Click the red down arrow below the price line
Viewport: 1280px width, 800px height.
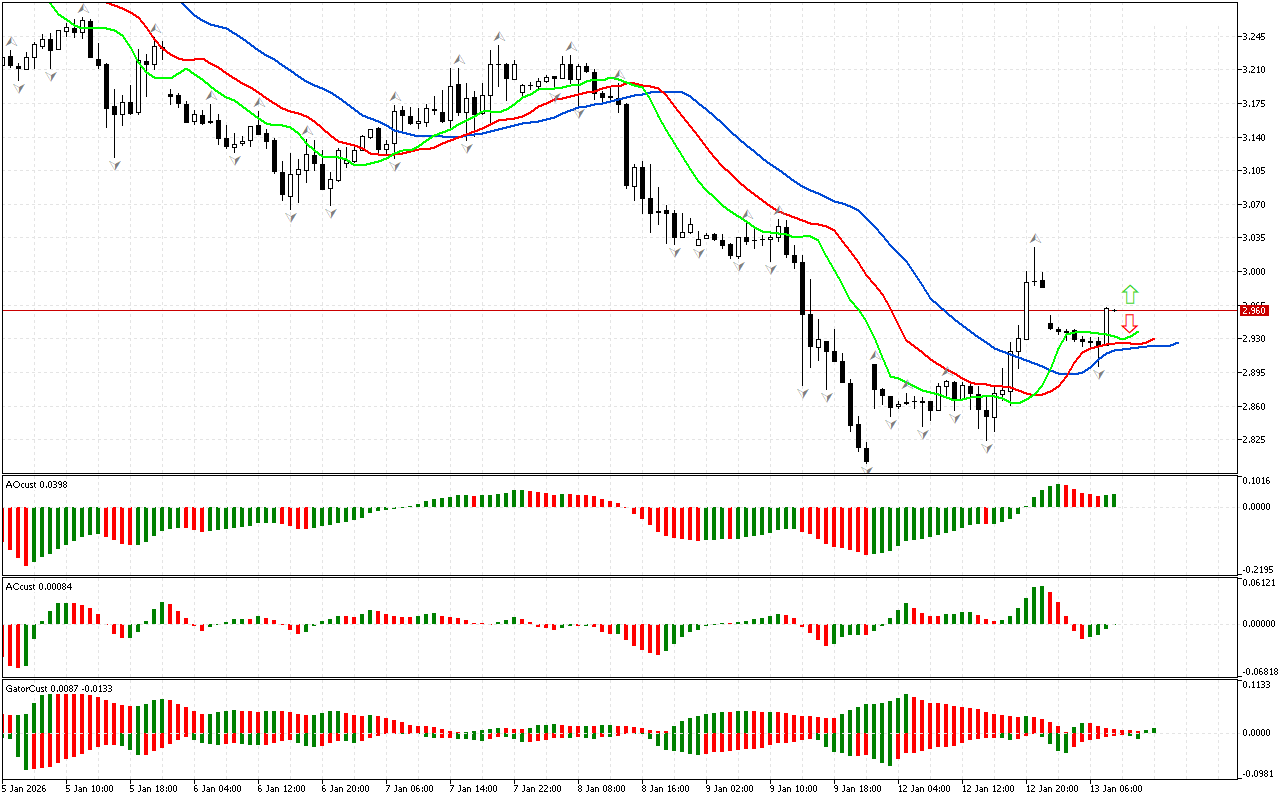(1129, 323)
